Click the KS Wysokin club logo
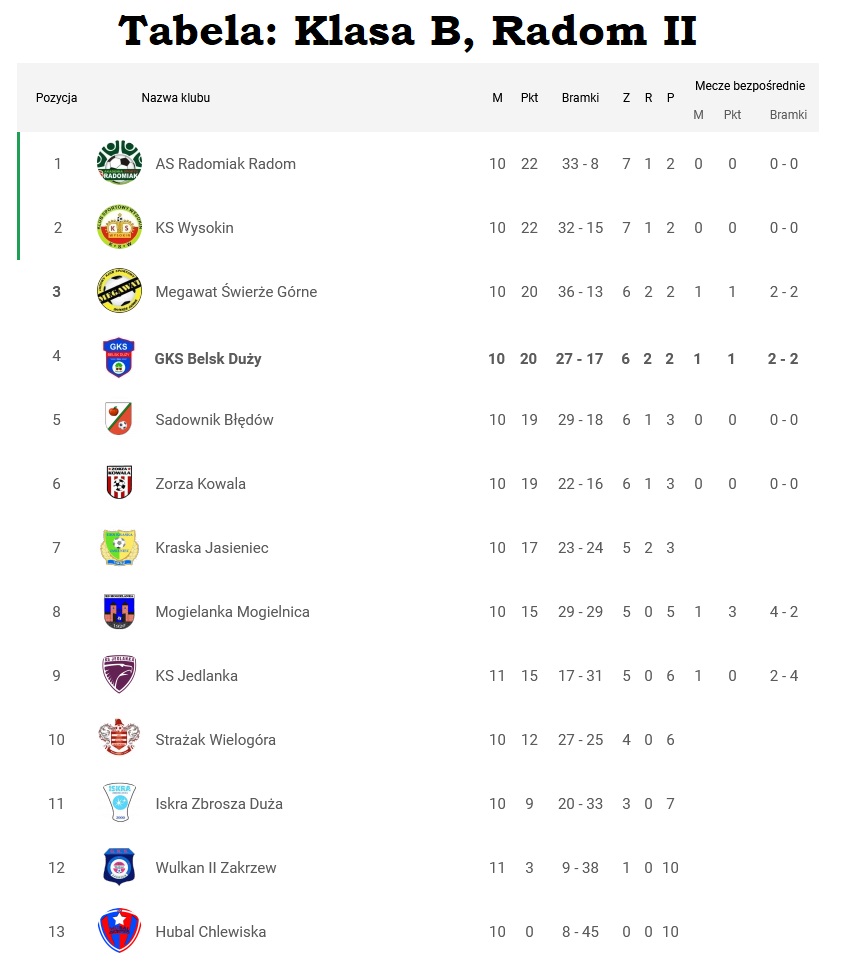The height and width of the screenshot is (968, 841). point(119,227)
